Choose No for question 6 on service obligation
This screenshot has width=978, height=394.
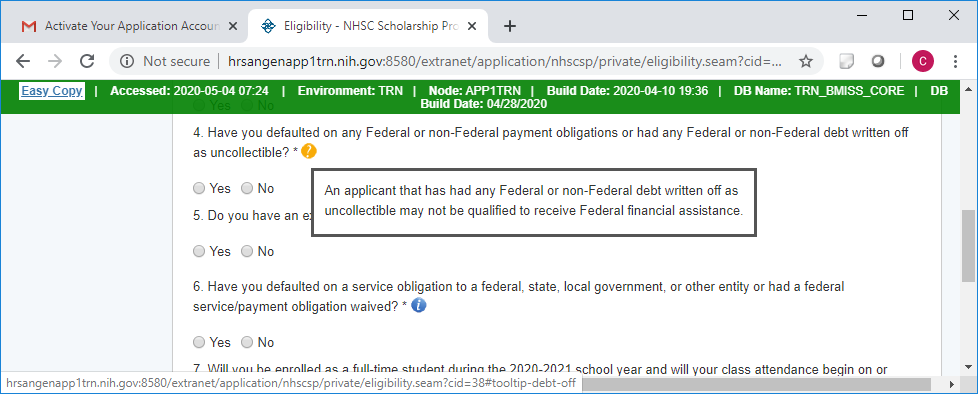[x=247, y=342]
